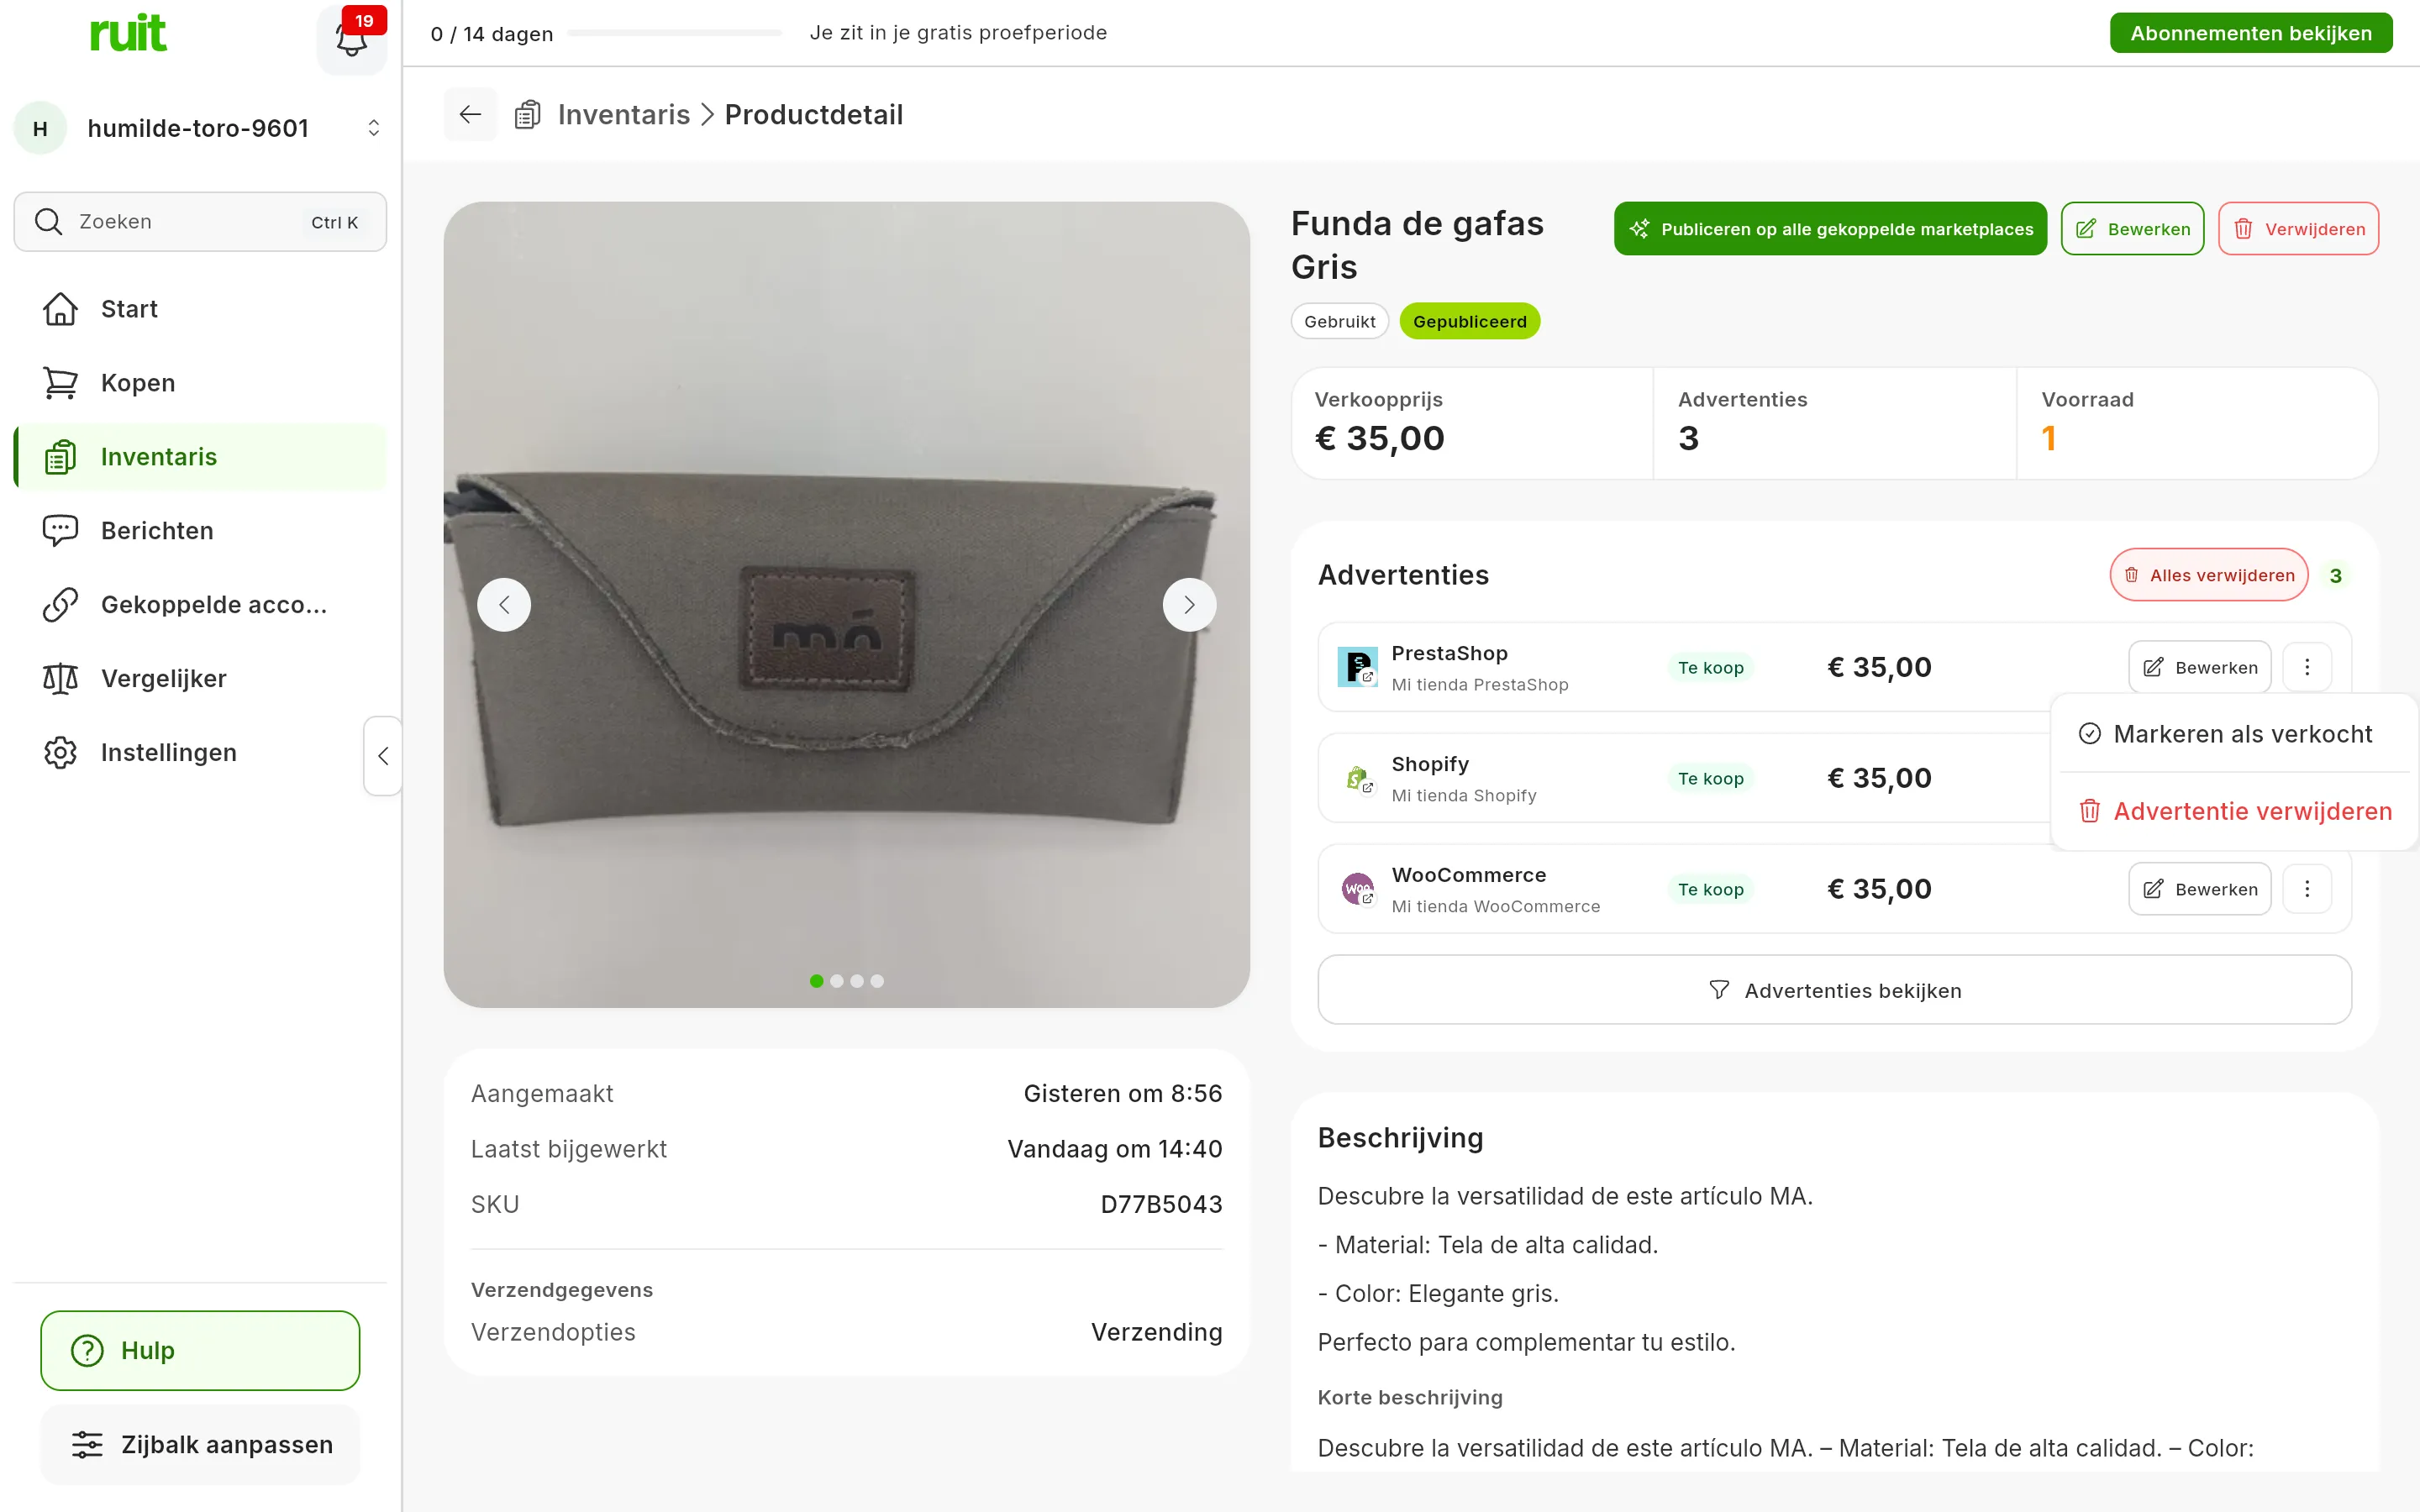Image resolution: width=2420 pixels, height=1512 pixels.
Task: Select the second carousel dot
Action: click(837, 981)
